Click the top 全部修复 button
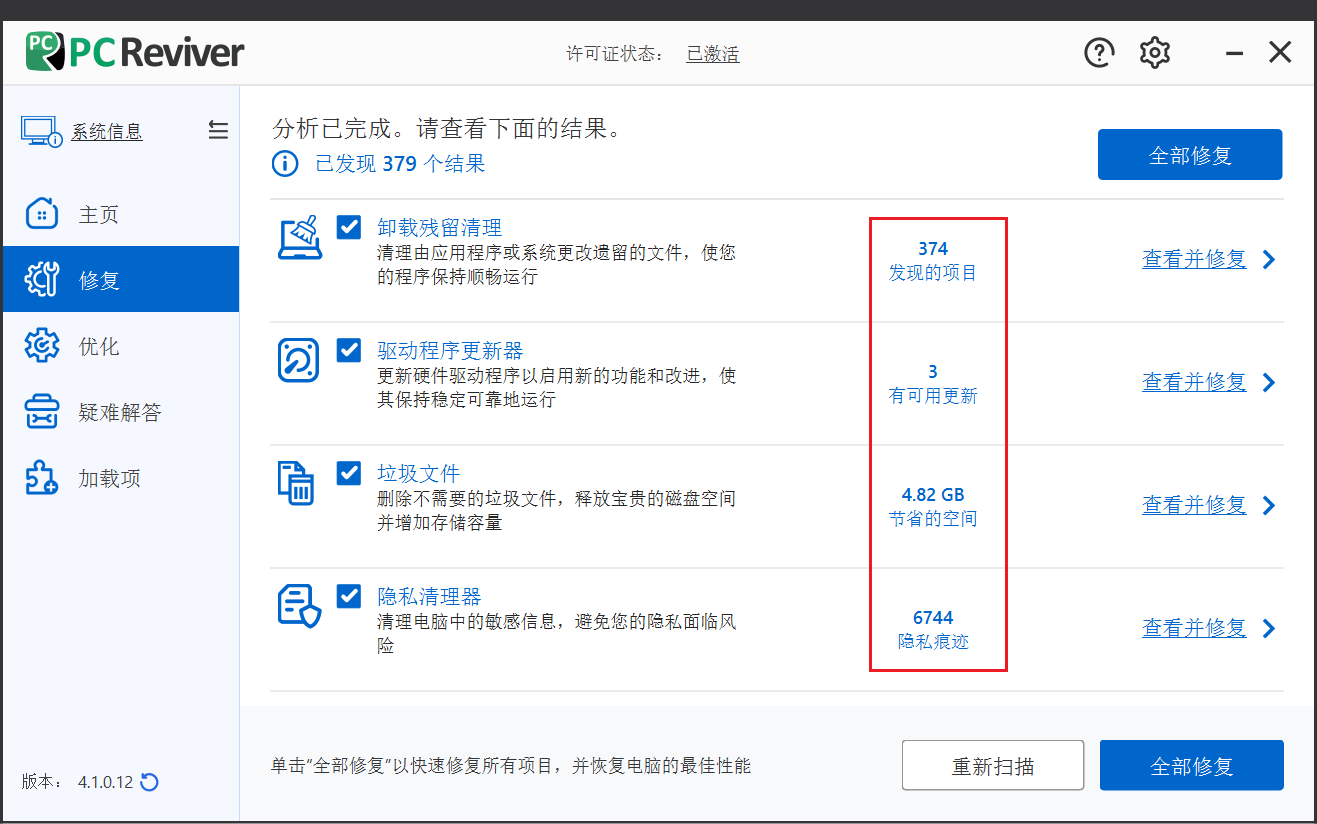Viewport: 1317px width, 824px height. click(x=1190, y=155)
